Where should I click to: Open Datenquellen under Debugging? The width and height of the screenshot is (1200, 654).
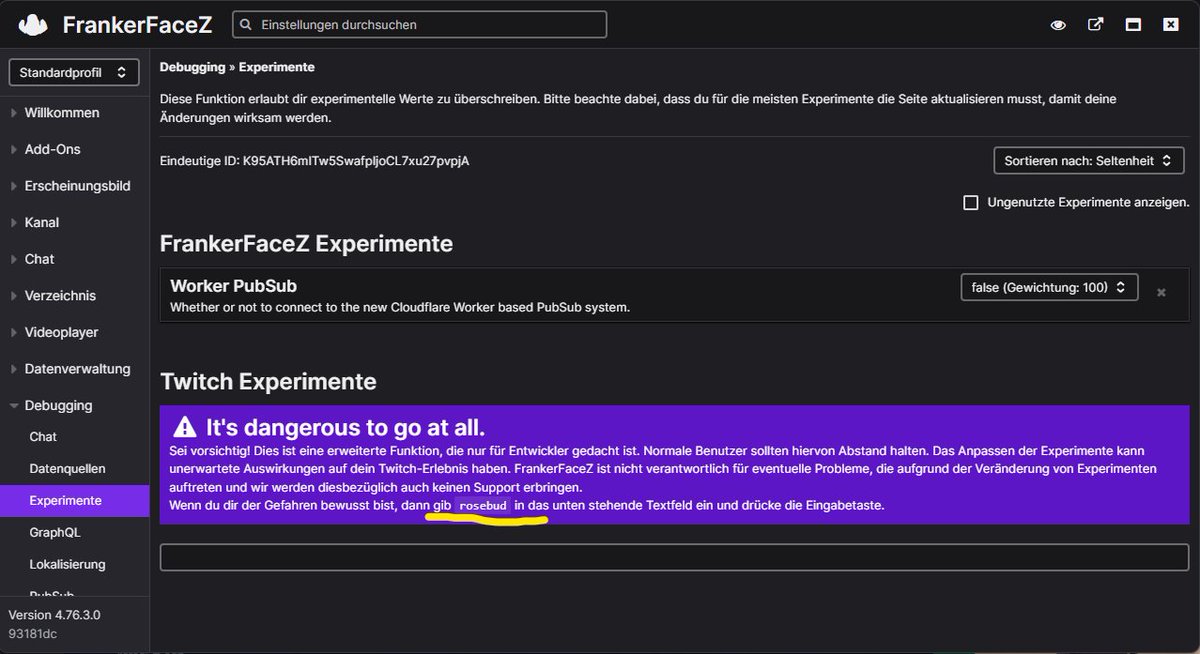click(67, 469)
